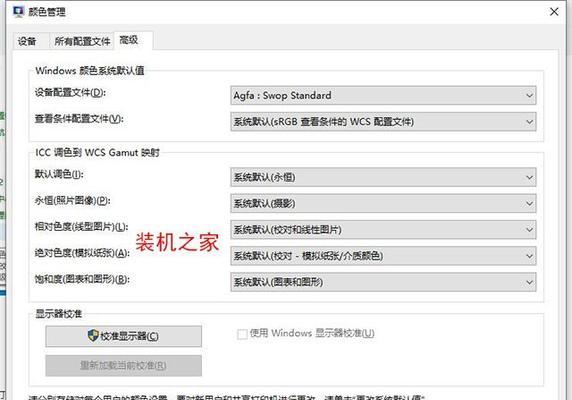
Task: Click the 设备配置文件(D) label
Action: coord(70,93)
